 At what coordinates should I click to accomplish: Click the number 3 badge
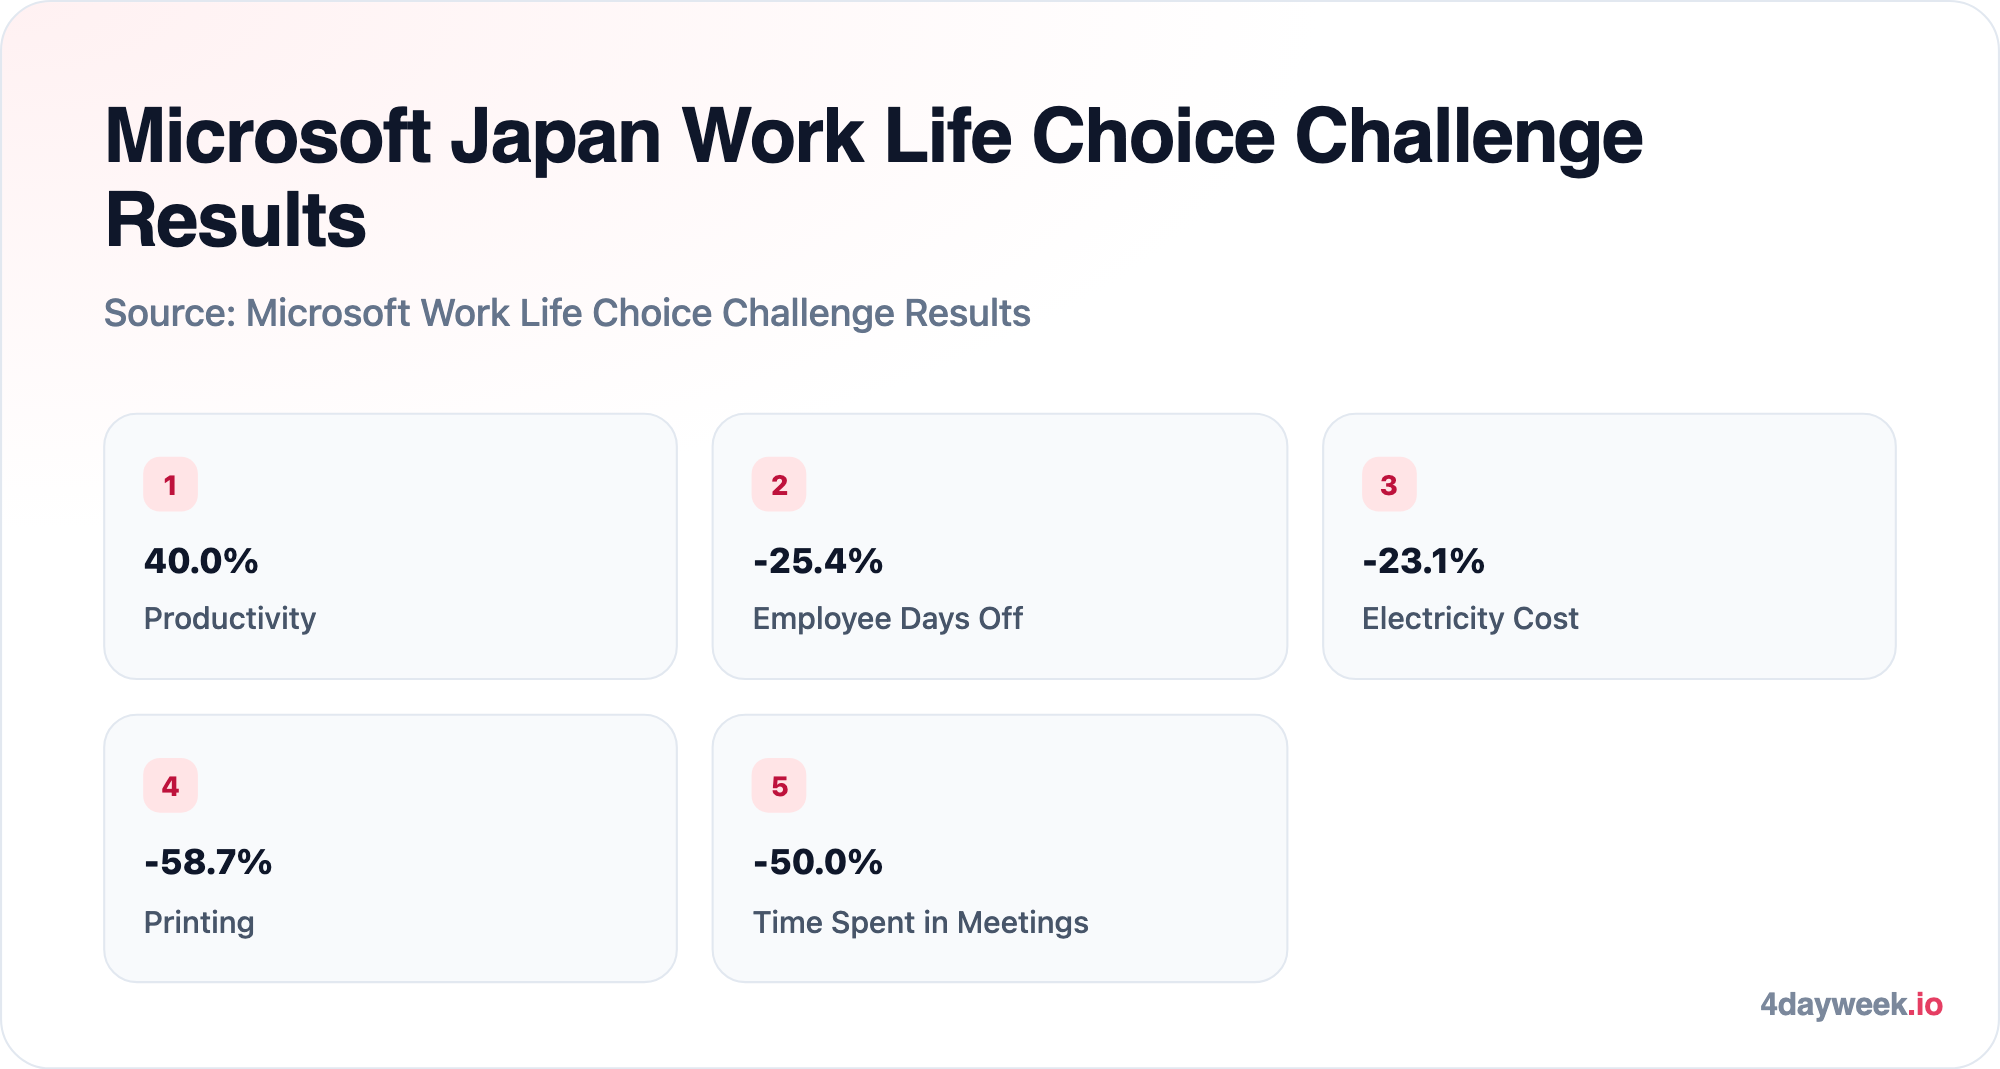tap(1389, 484)
